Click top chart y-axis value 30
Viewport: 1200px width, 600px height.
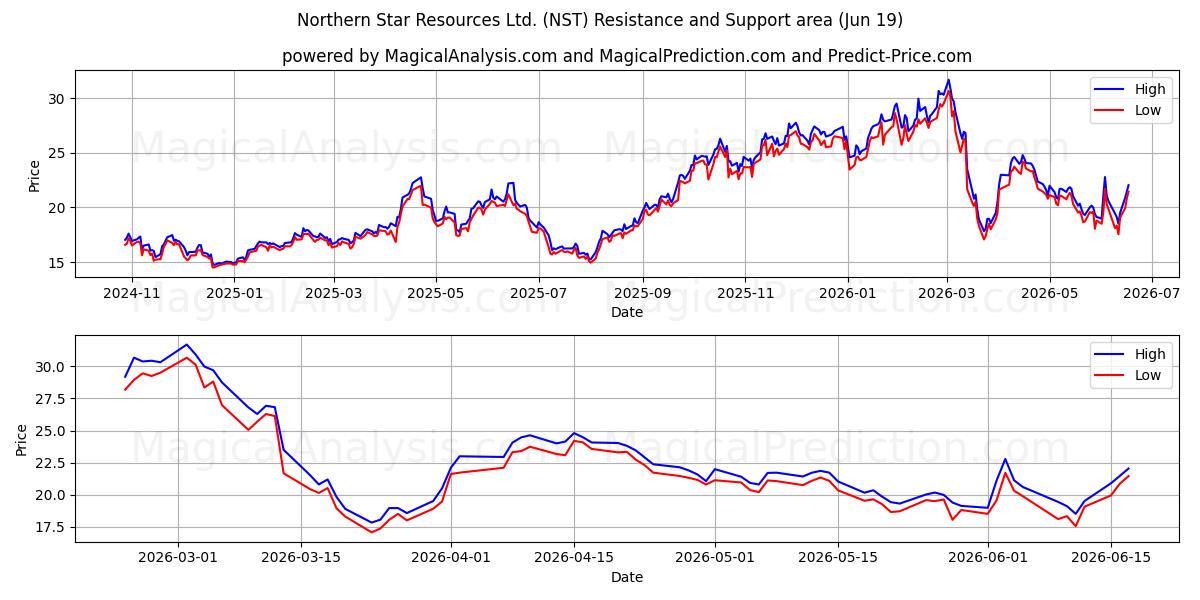click(x=58, y=98)
